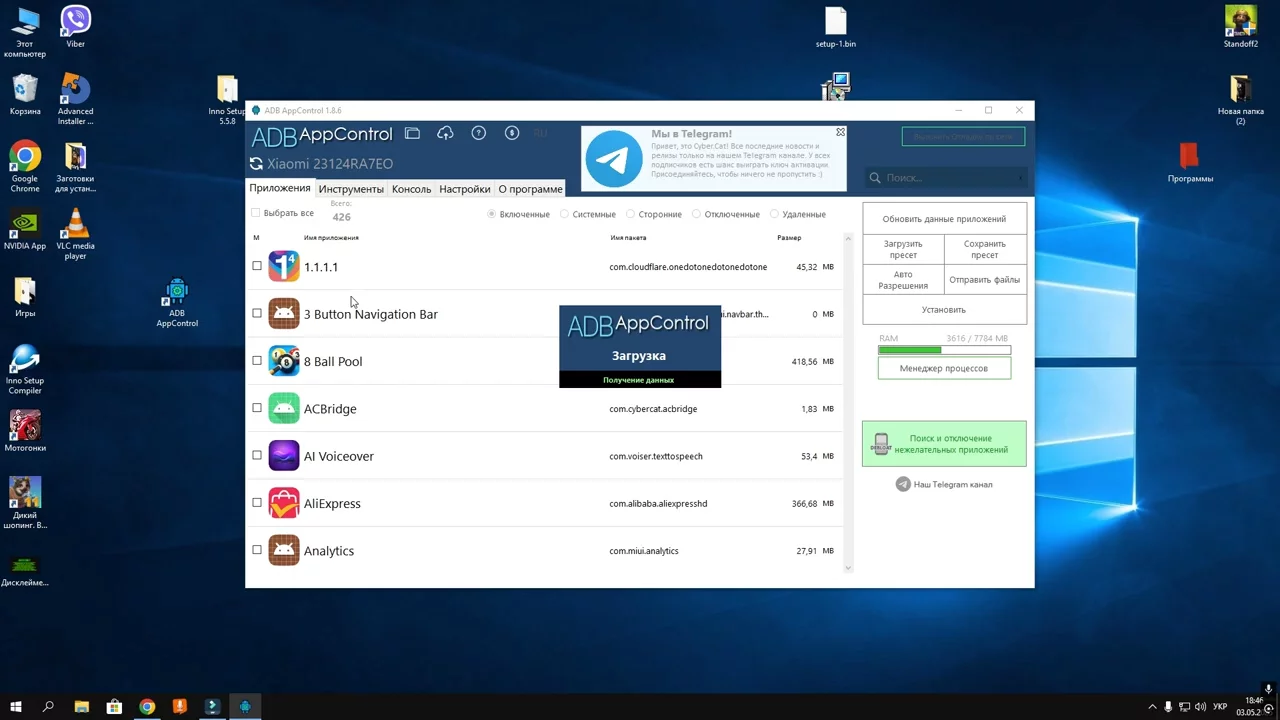Check the 'Выбрать все' checkbox
Image resolution: width=1280 pixels, height=720 pixels.
(256, 213)
